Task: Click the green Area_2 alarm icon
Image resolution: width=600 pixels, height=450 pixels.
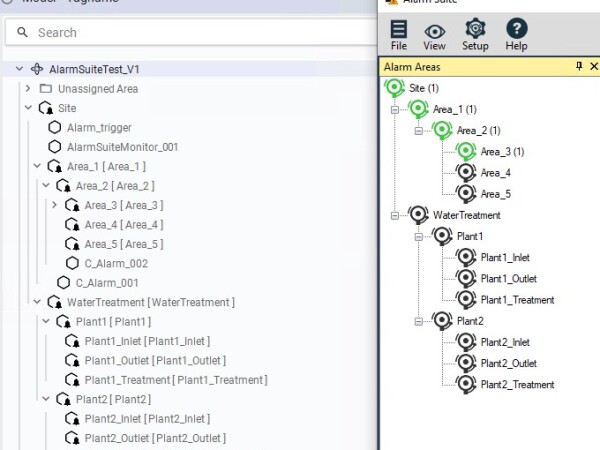Action: [442, 130]
